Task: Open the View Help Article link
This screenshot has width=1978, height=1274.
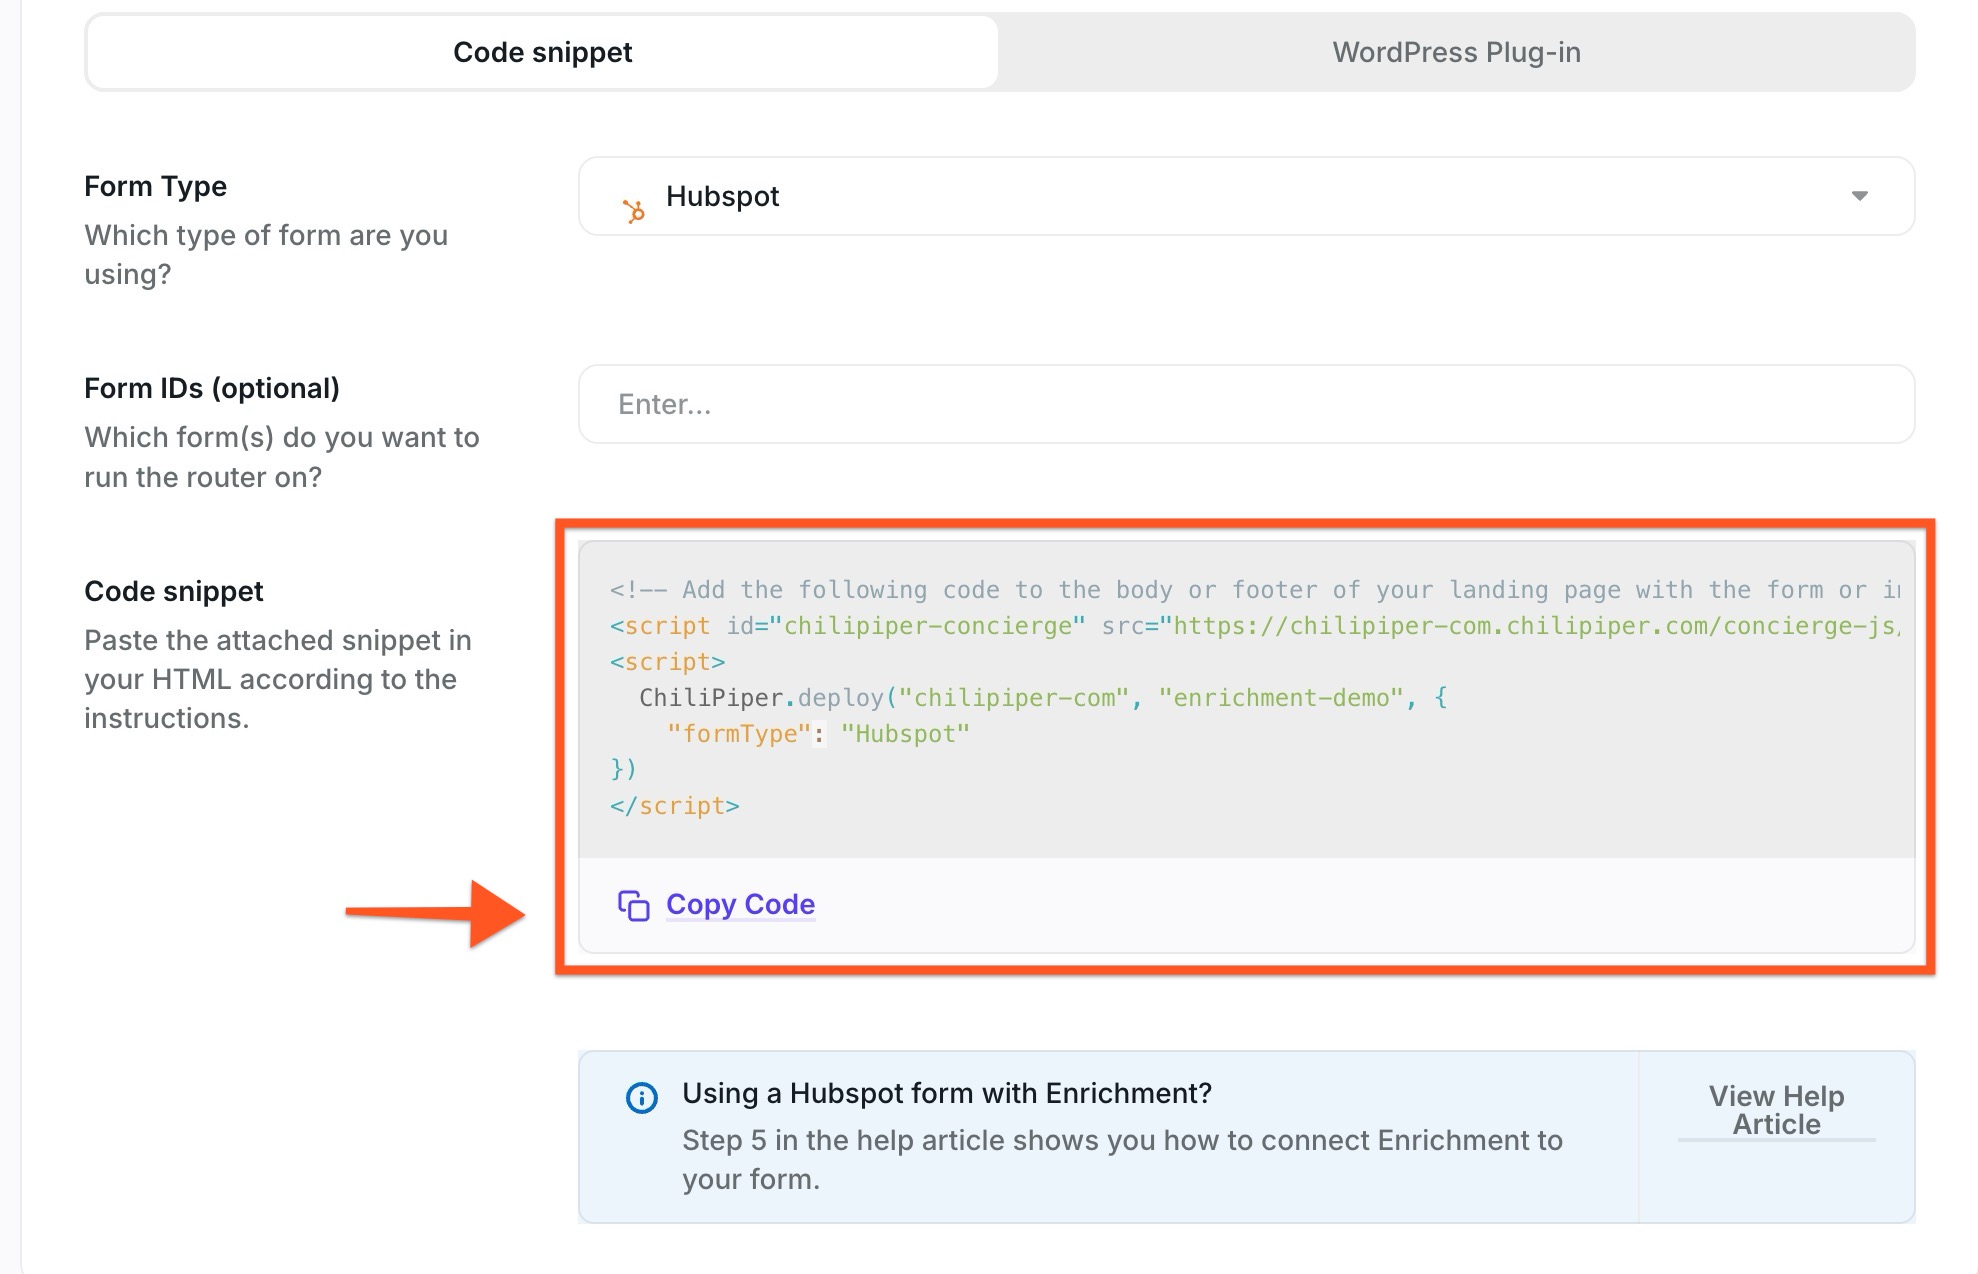Action: pyautogui.click(x=1775, y=1110)
